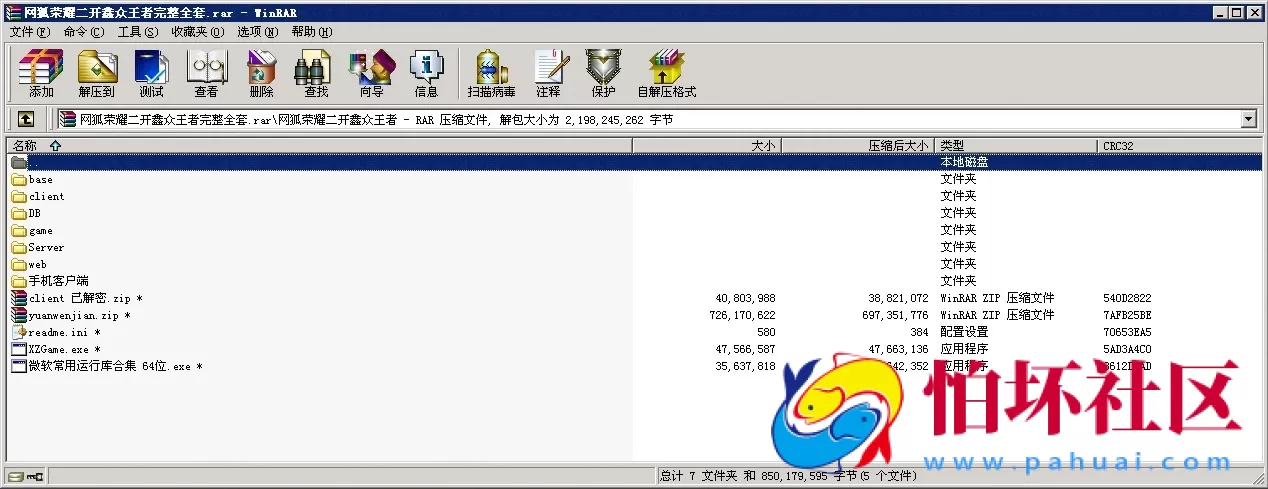1268x489 pixels.
Task: Click the Find (查找) binoculars icon
Action: point(316,74)
